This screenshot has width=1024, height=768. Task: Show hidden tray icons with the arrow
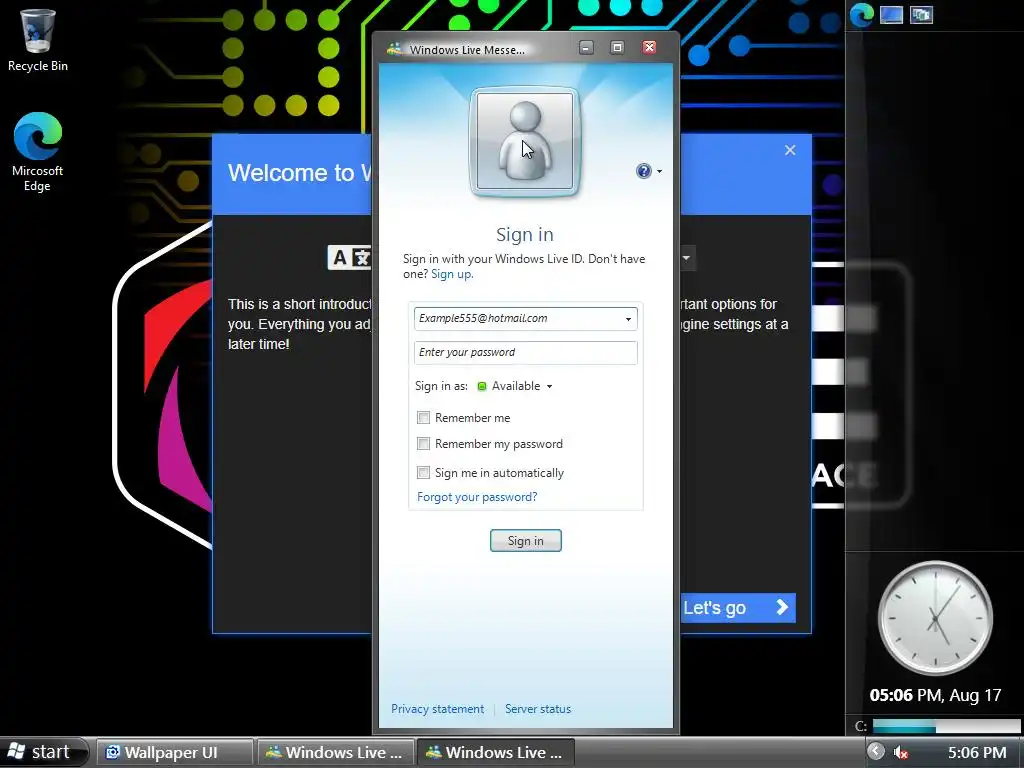click(x=876, y=752)
